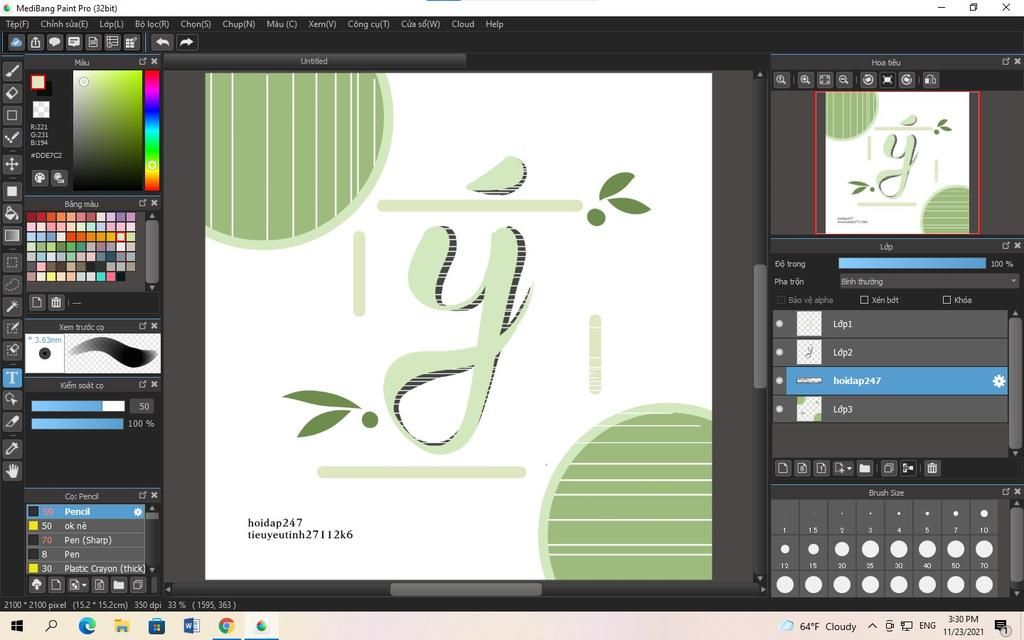
Task: Hide the Lớp1 layer
Action: [779, 324]
